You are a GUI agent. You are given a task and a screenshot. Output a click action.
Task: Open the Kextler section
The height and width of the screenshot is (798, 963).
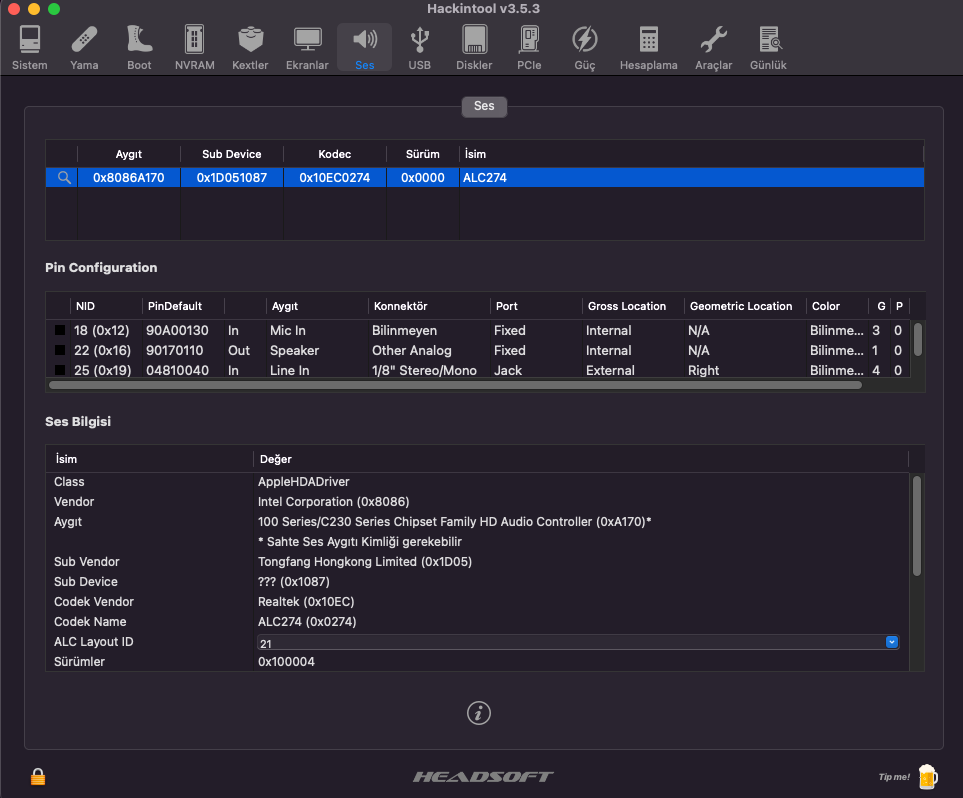pos(250,47)
